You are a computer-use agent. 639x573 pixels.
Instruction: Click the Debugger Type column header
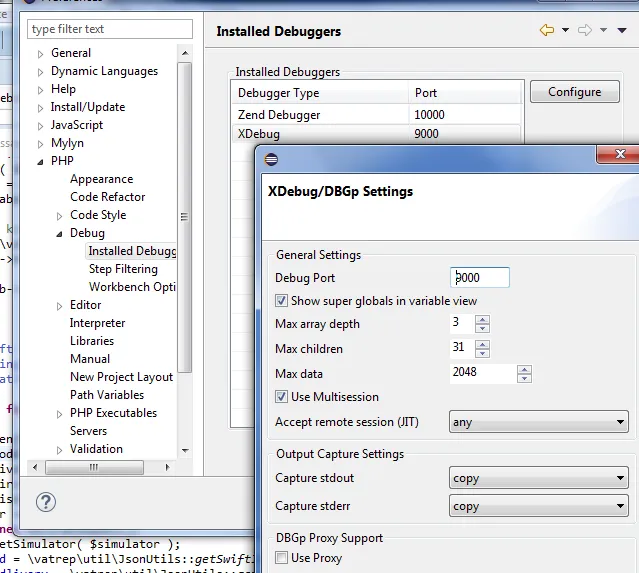[320, 93]
